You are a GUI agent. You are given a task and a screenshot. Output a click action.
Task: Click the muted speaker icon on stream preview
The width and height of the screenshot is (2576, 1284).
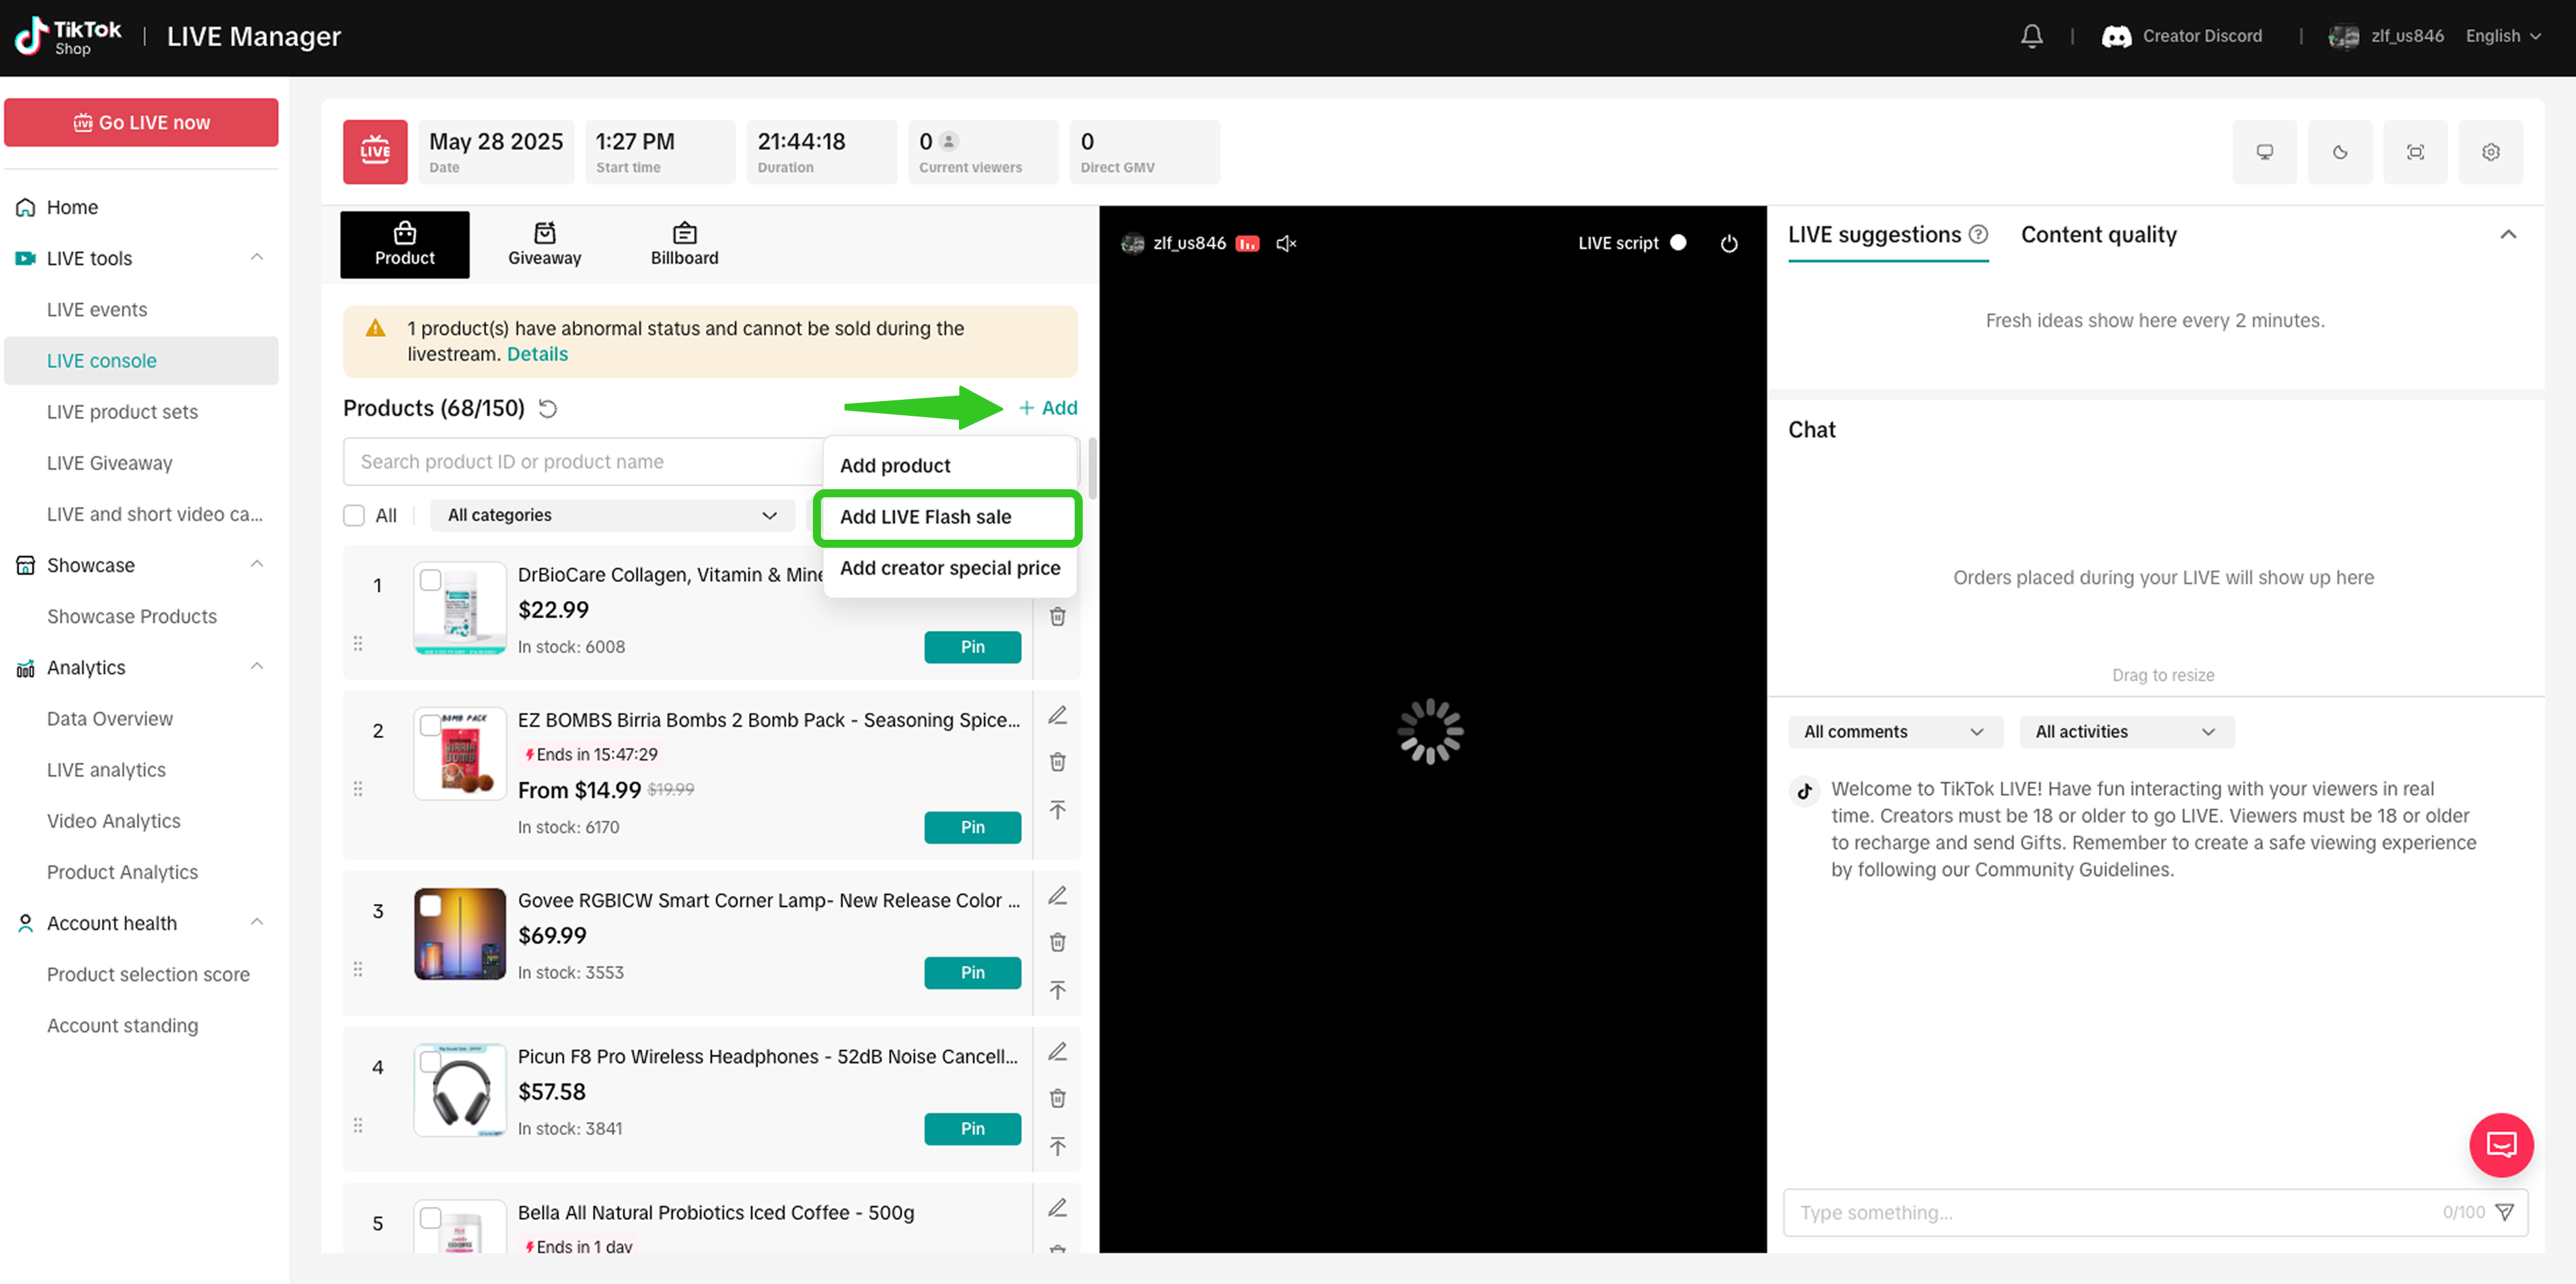click(x=1286, y=243)
